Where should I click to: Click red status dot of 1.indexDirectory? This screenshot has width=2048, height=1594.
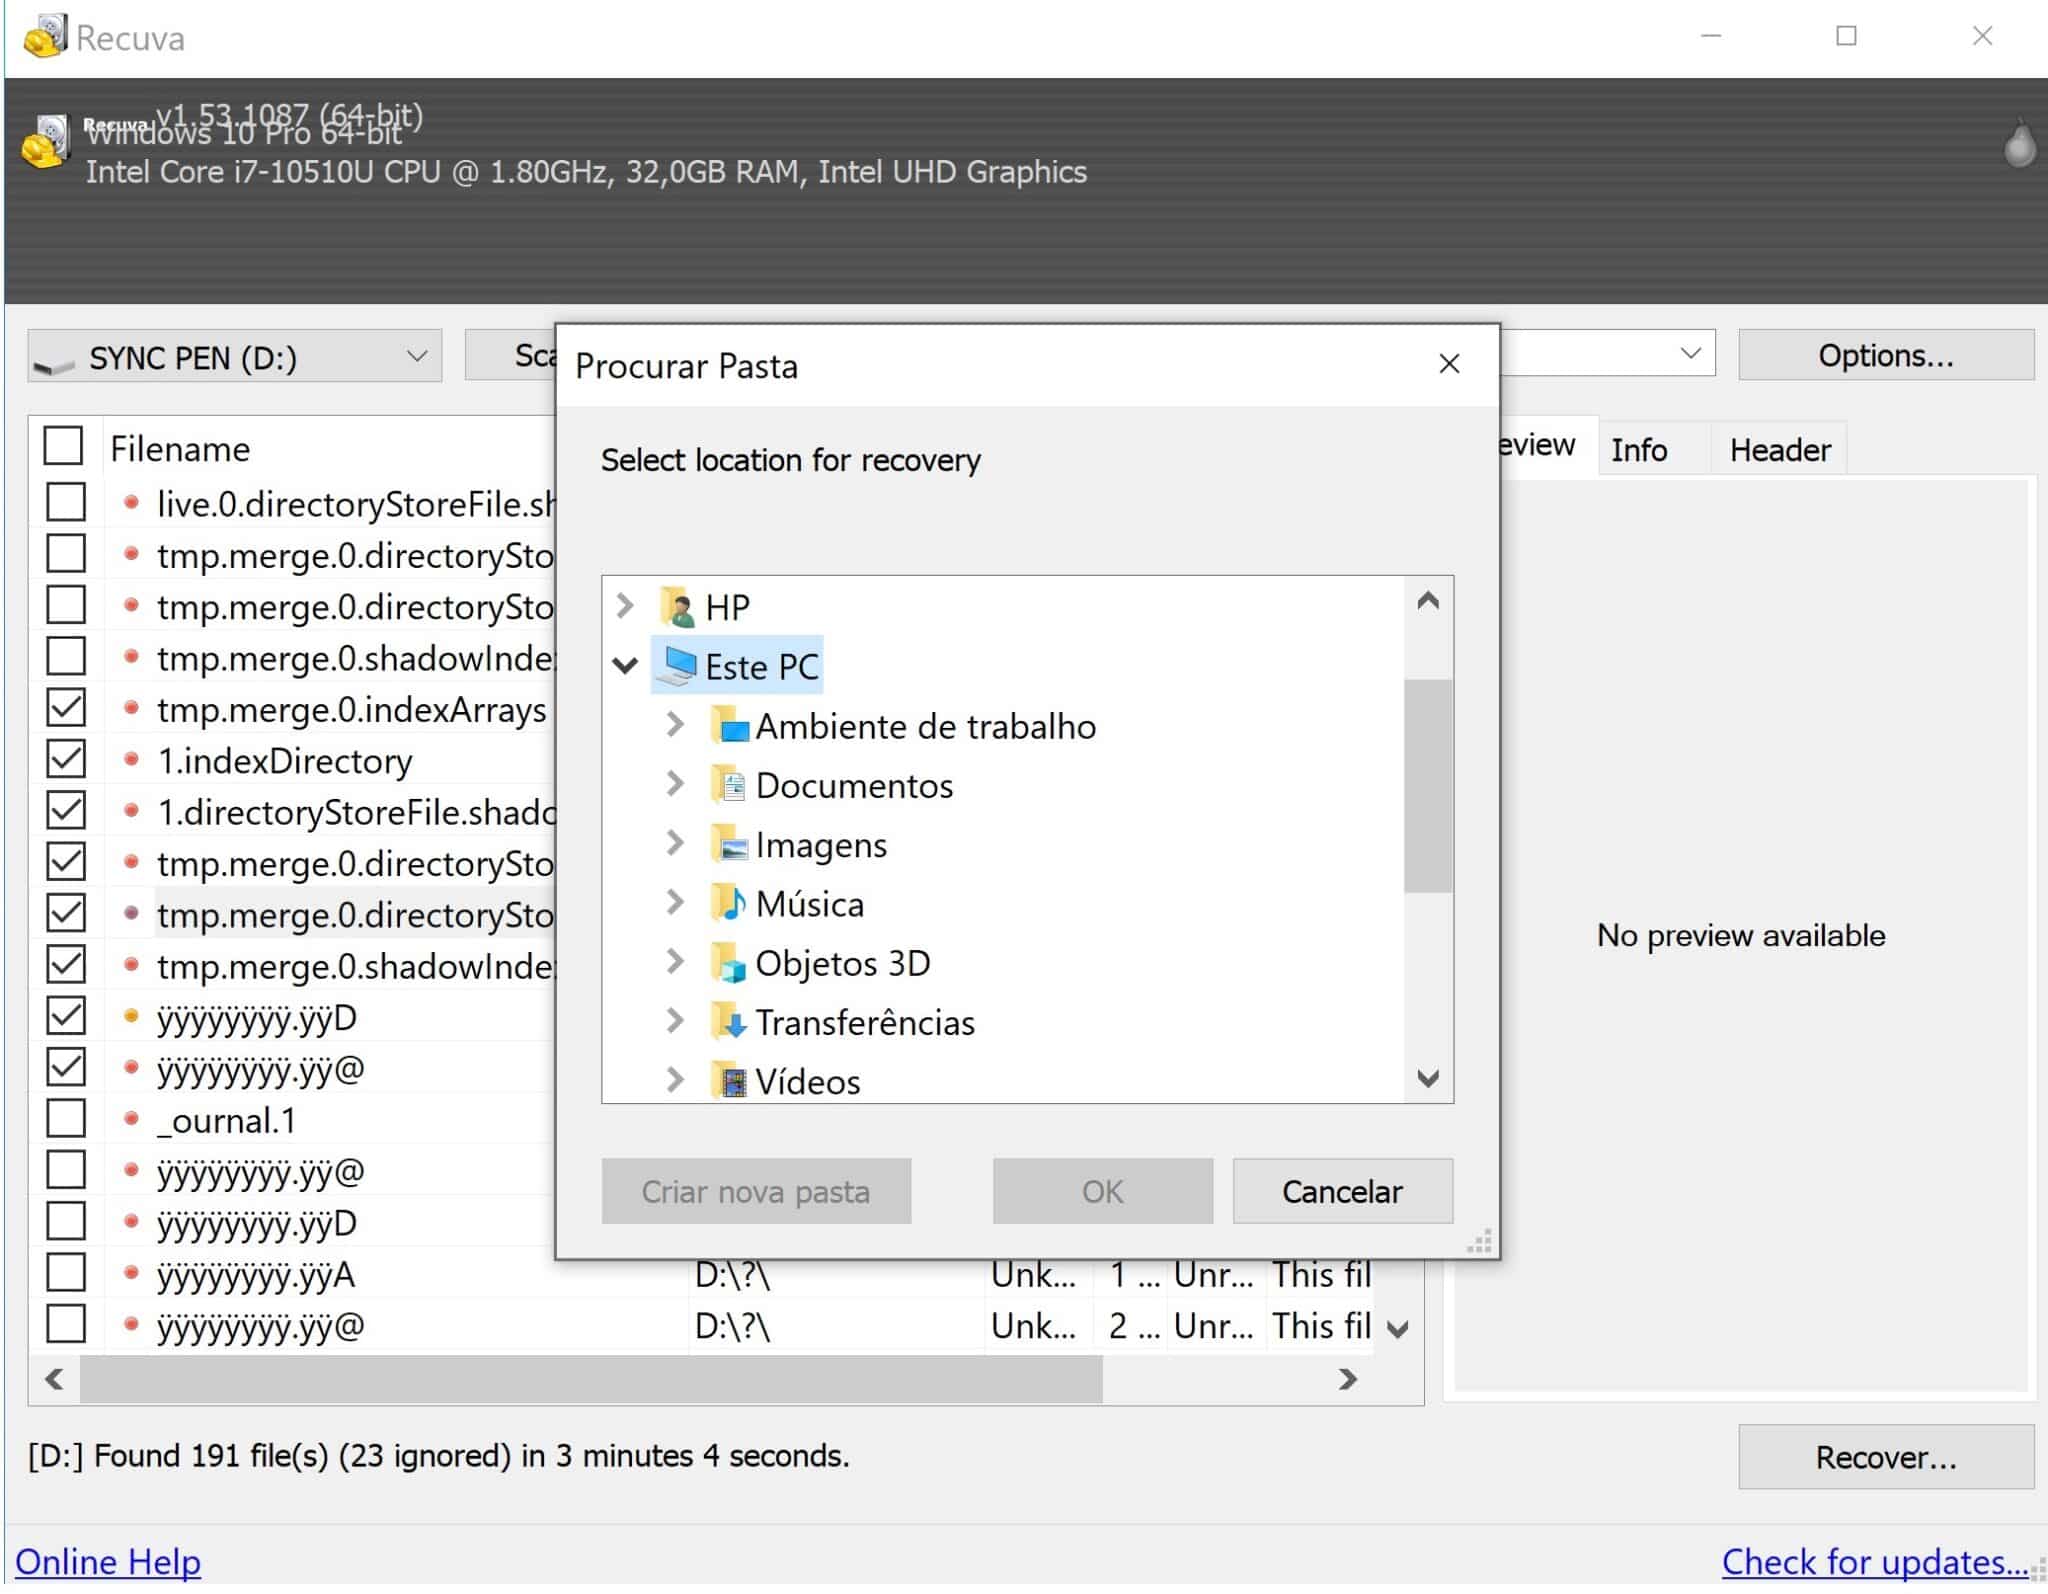(x=131, y=760)
